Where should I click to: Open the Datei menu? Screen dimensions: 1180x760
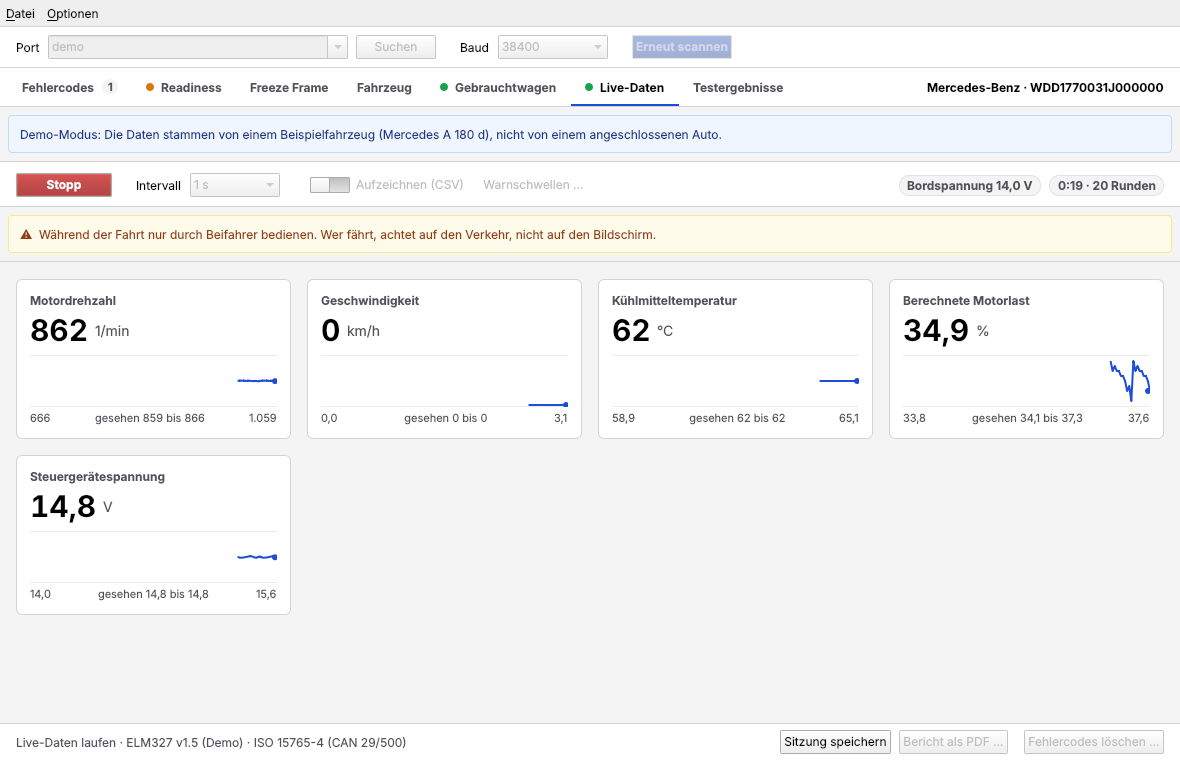click(x=20, y=14)
